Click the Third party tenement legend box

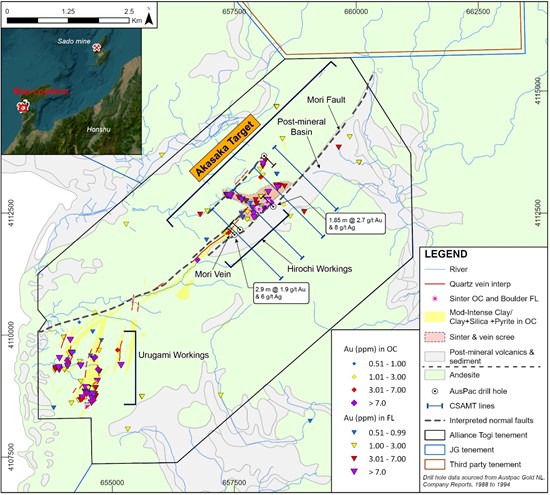tap(435, 464)
